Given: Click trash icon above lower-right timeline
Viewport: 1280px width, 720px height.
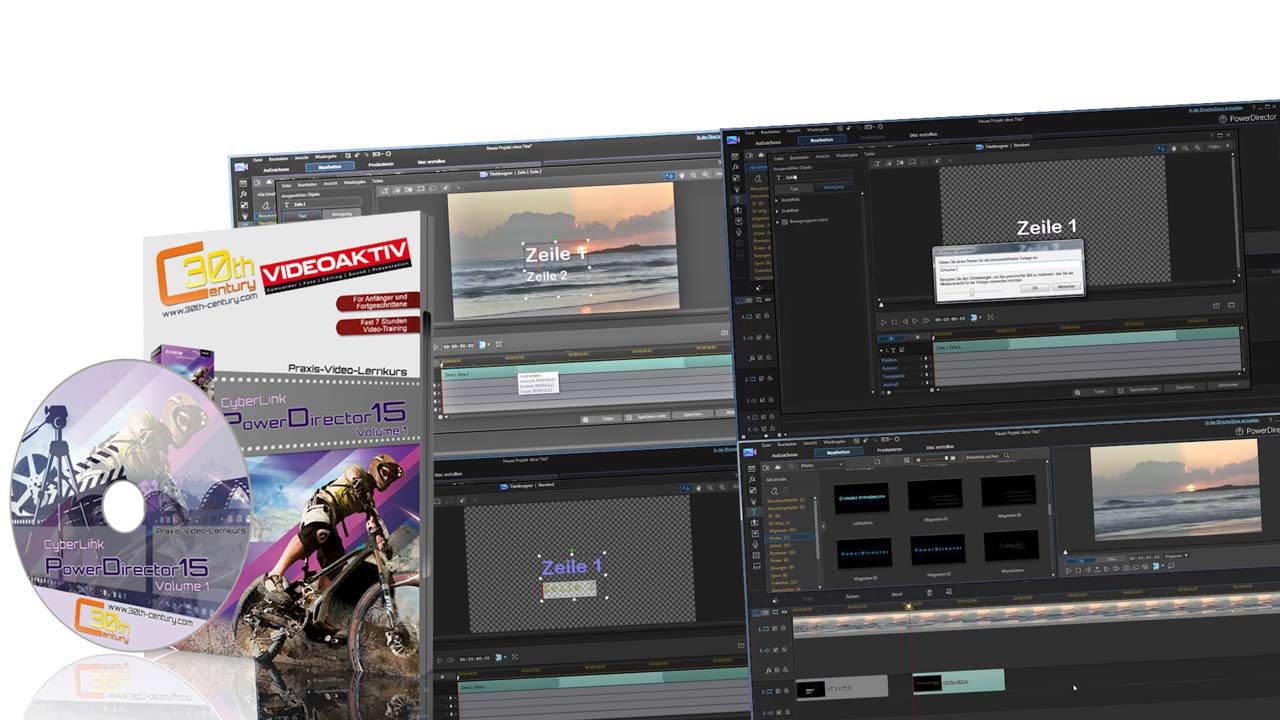Looking at the screenshot, I should pos(929,593).
